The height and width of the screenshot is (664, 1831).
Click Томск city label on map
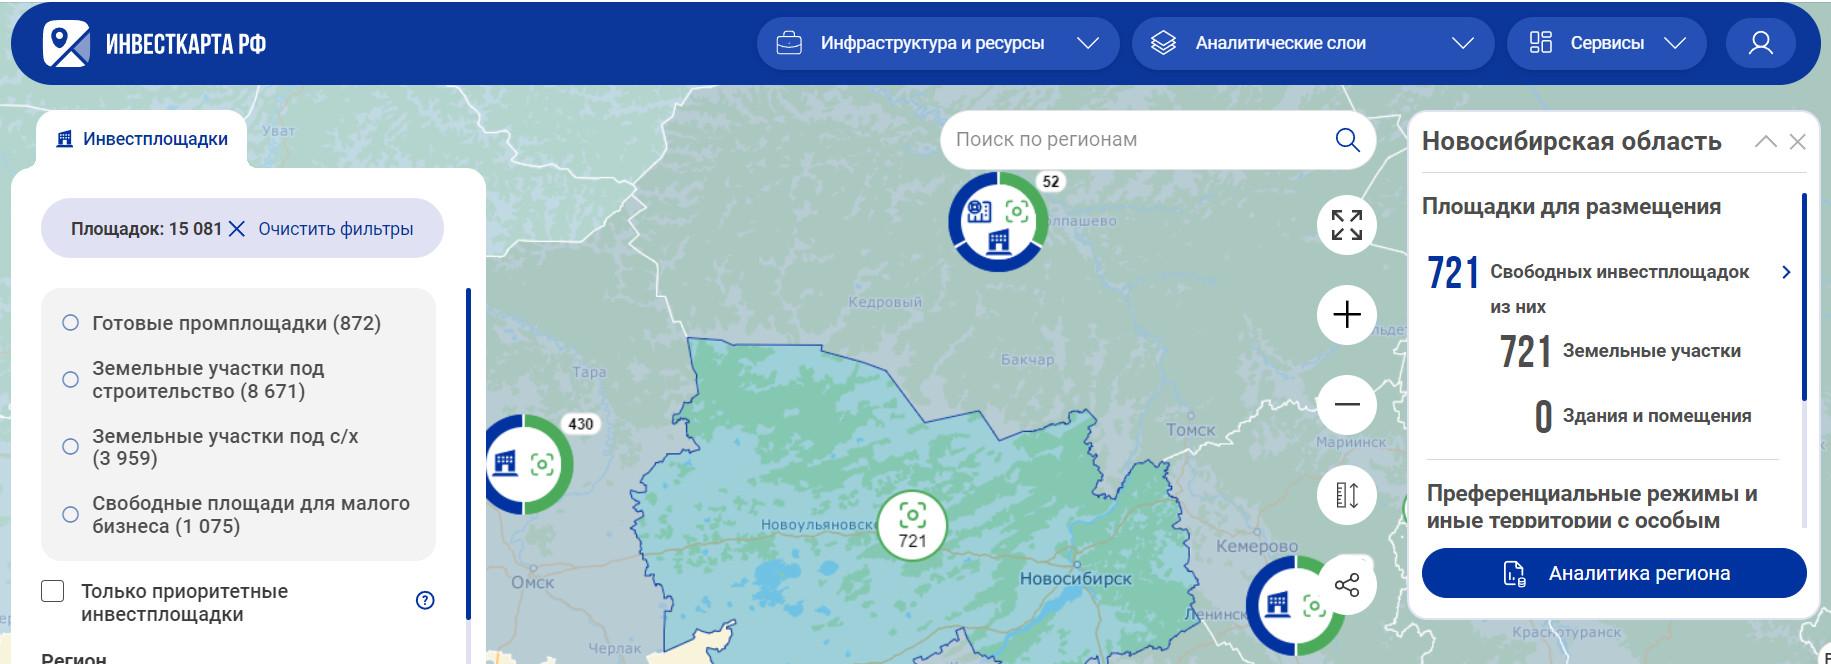pos(1191,430)
